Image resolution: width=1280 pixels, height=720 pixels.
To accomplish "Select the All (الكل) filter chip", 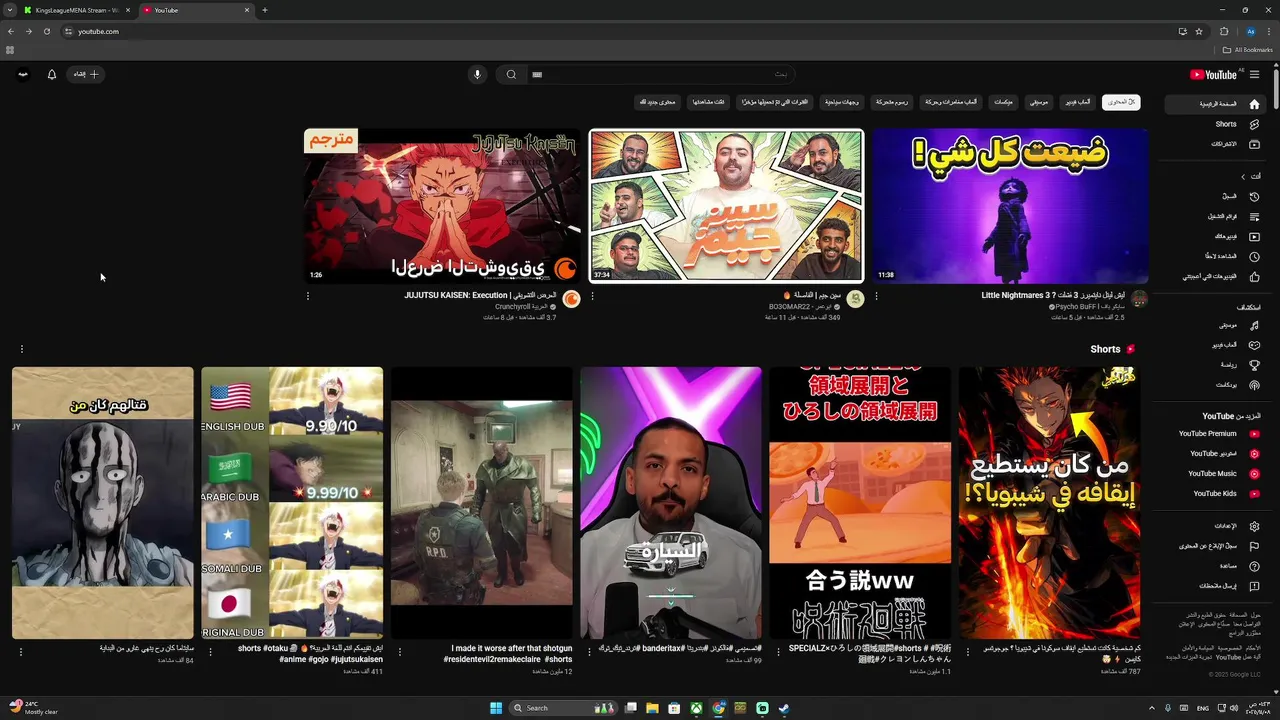I will click(x=1121, y=102).
